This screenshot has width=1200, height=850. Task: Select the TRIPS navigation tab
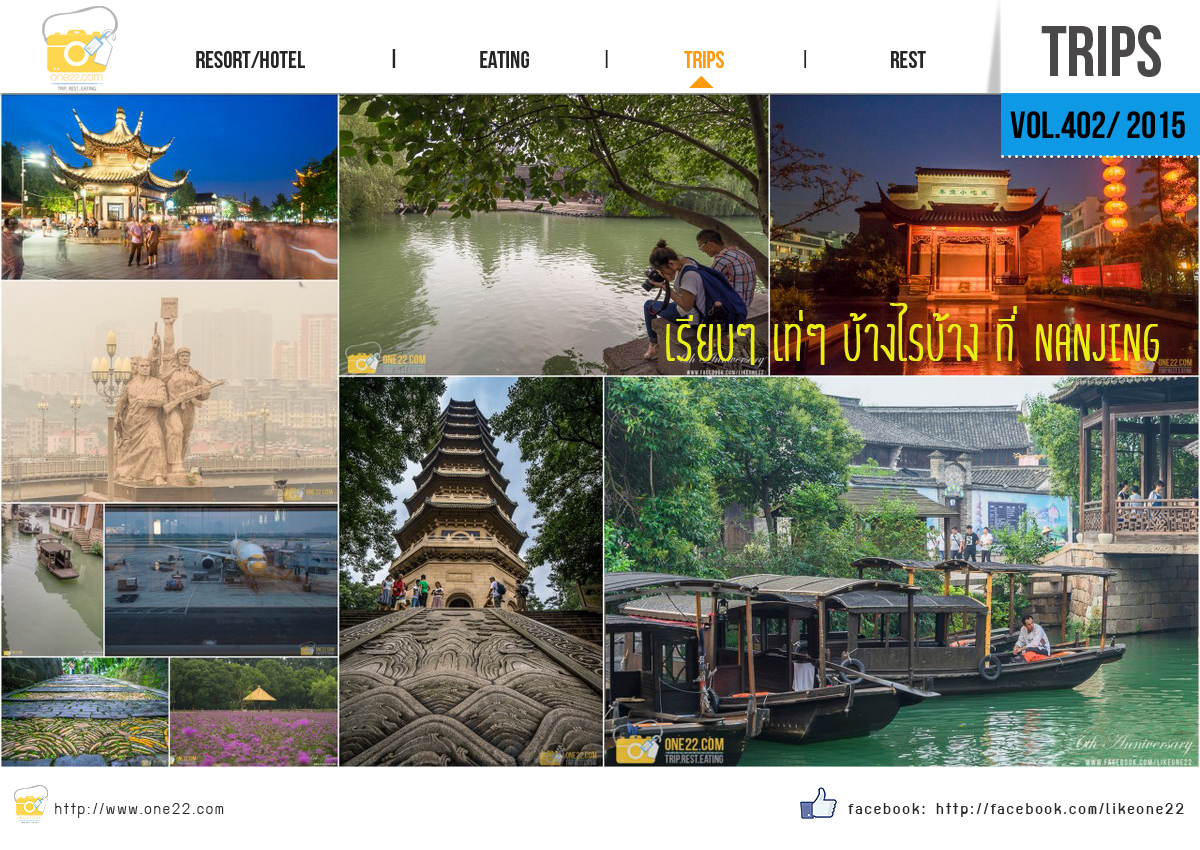704,60
